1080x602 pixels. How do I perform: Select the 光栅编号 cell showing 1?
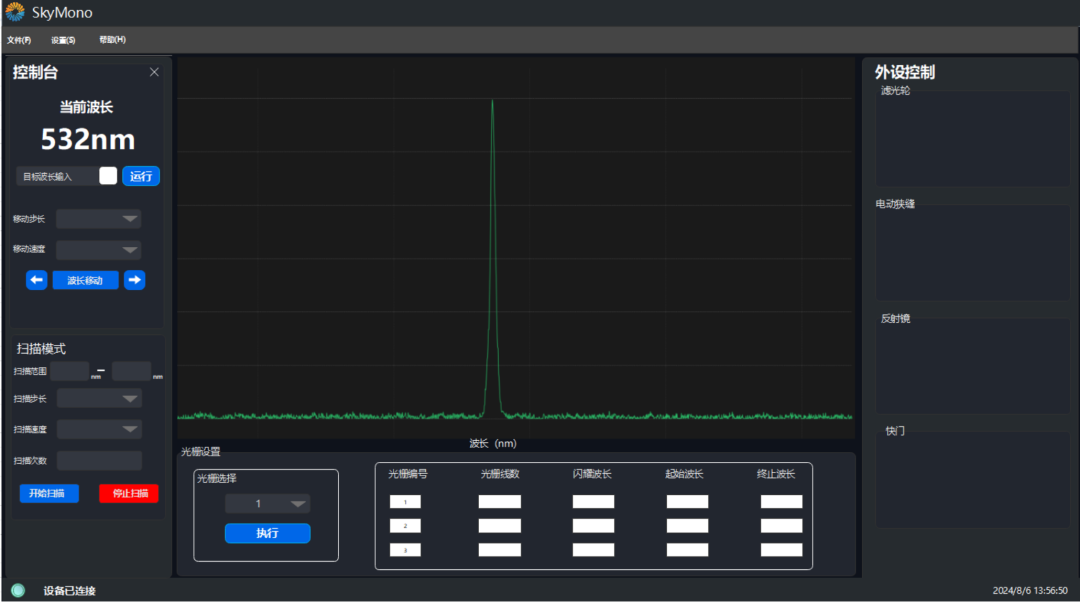(405, 502)
